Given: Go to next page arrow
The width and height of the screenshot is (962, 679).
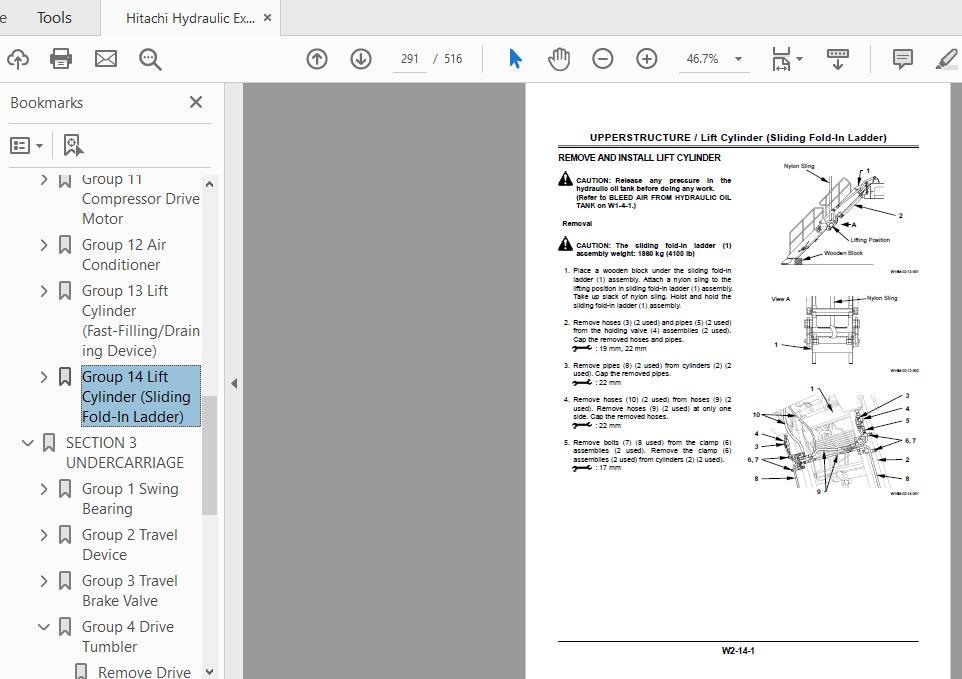Looking at the screenshot, I should (x=361, y=59).
